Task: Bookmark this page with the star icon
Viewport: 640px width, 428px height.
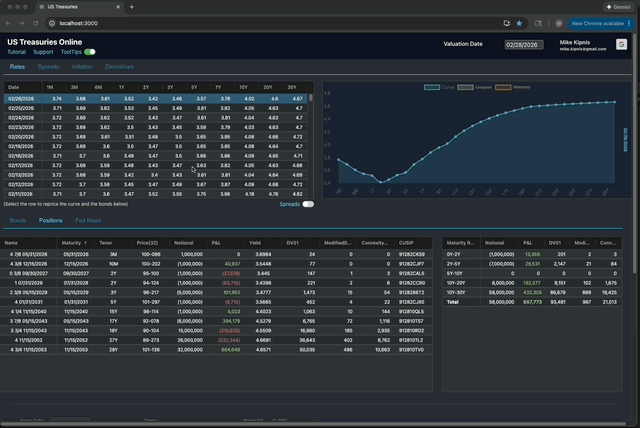Action: click(520, 22)
